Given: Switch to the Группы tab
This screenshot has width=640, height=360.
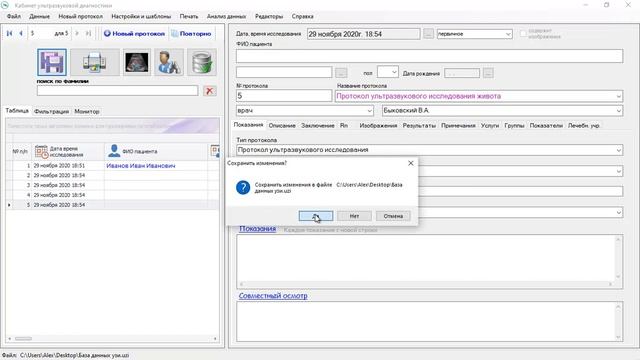Looking at the screenshot, I should point(514,126).
